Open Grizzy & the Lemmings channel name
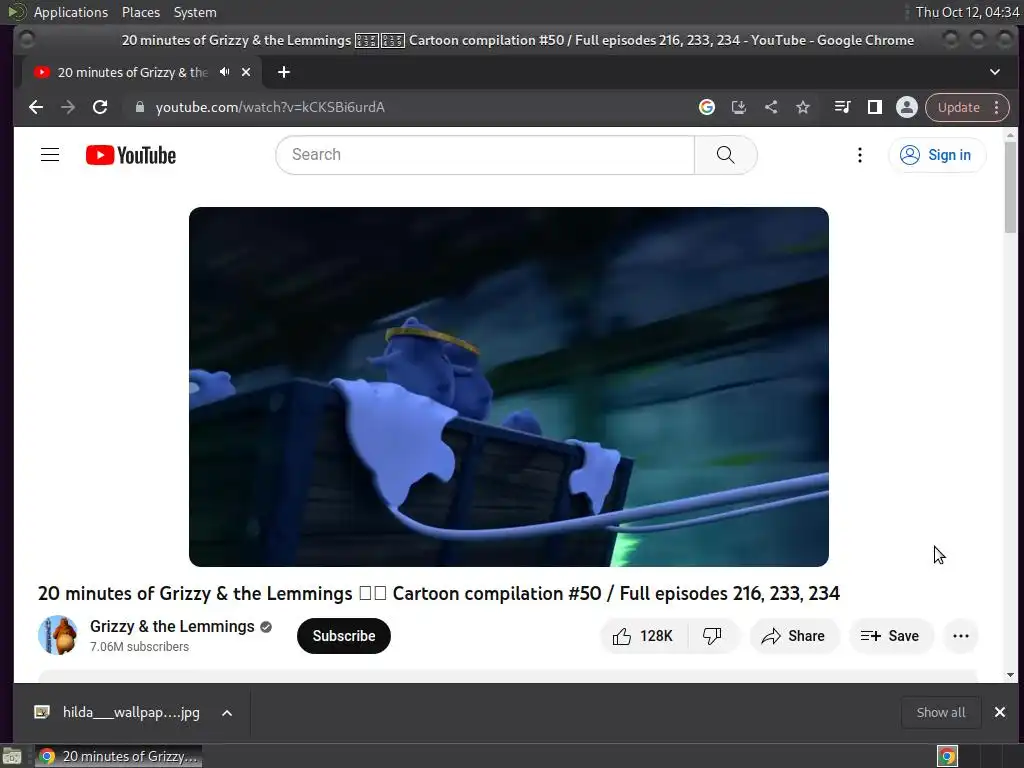 172,626
